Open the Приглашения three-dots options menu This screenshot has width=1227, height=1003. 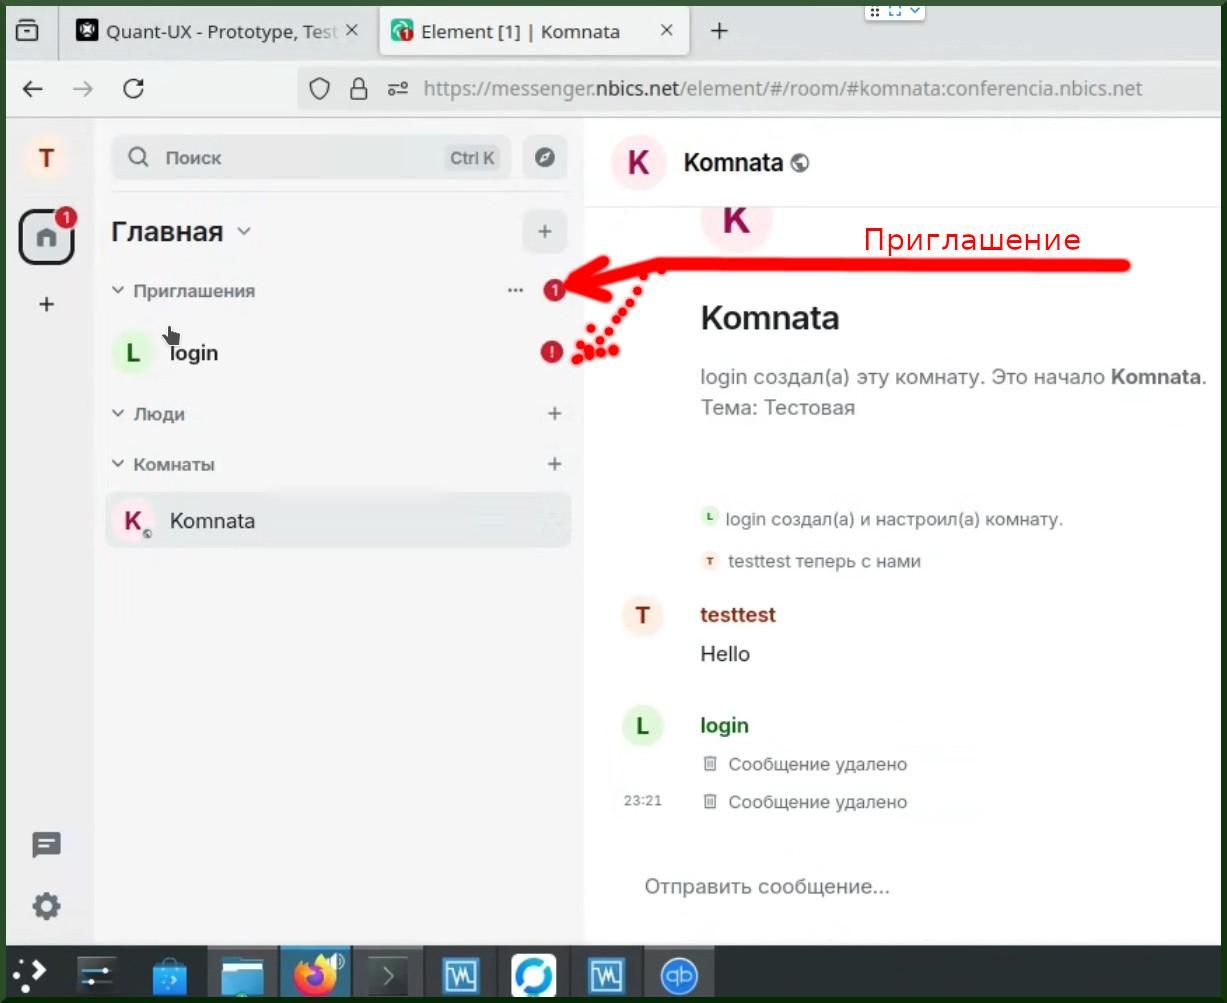pos(515,291)
